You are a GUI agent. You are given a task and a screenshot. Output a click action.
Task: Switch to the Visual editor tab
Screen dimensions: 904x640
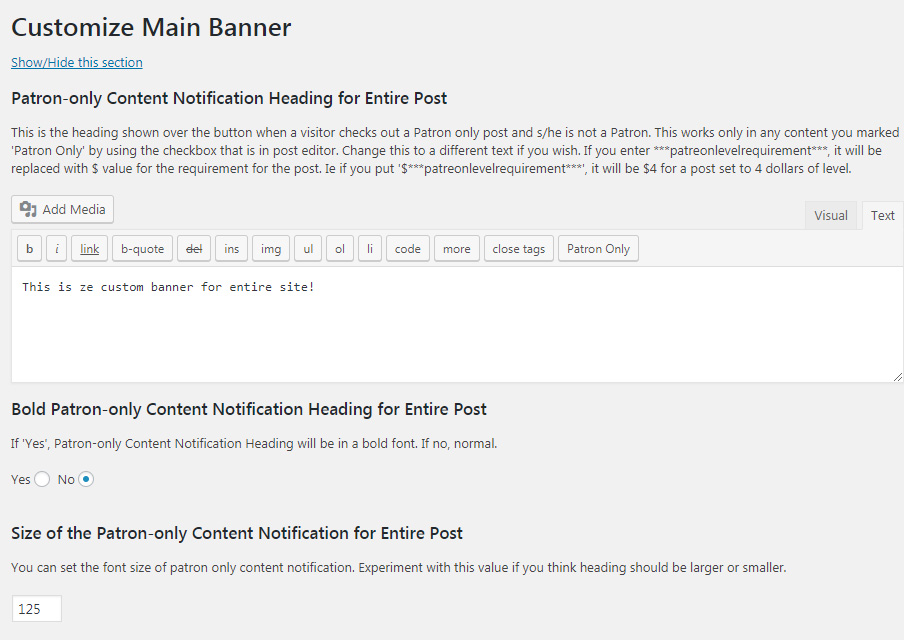[831, 216]
